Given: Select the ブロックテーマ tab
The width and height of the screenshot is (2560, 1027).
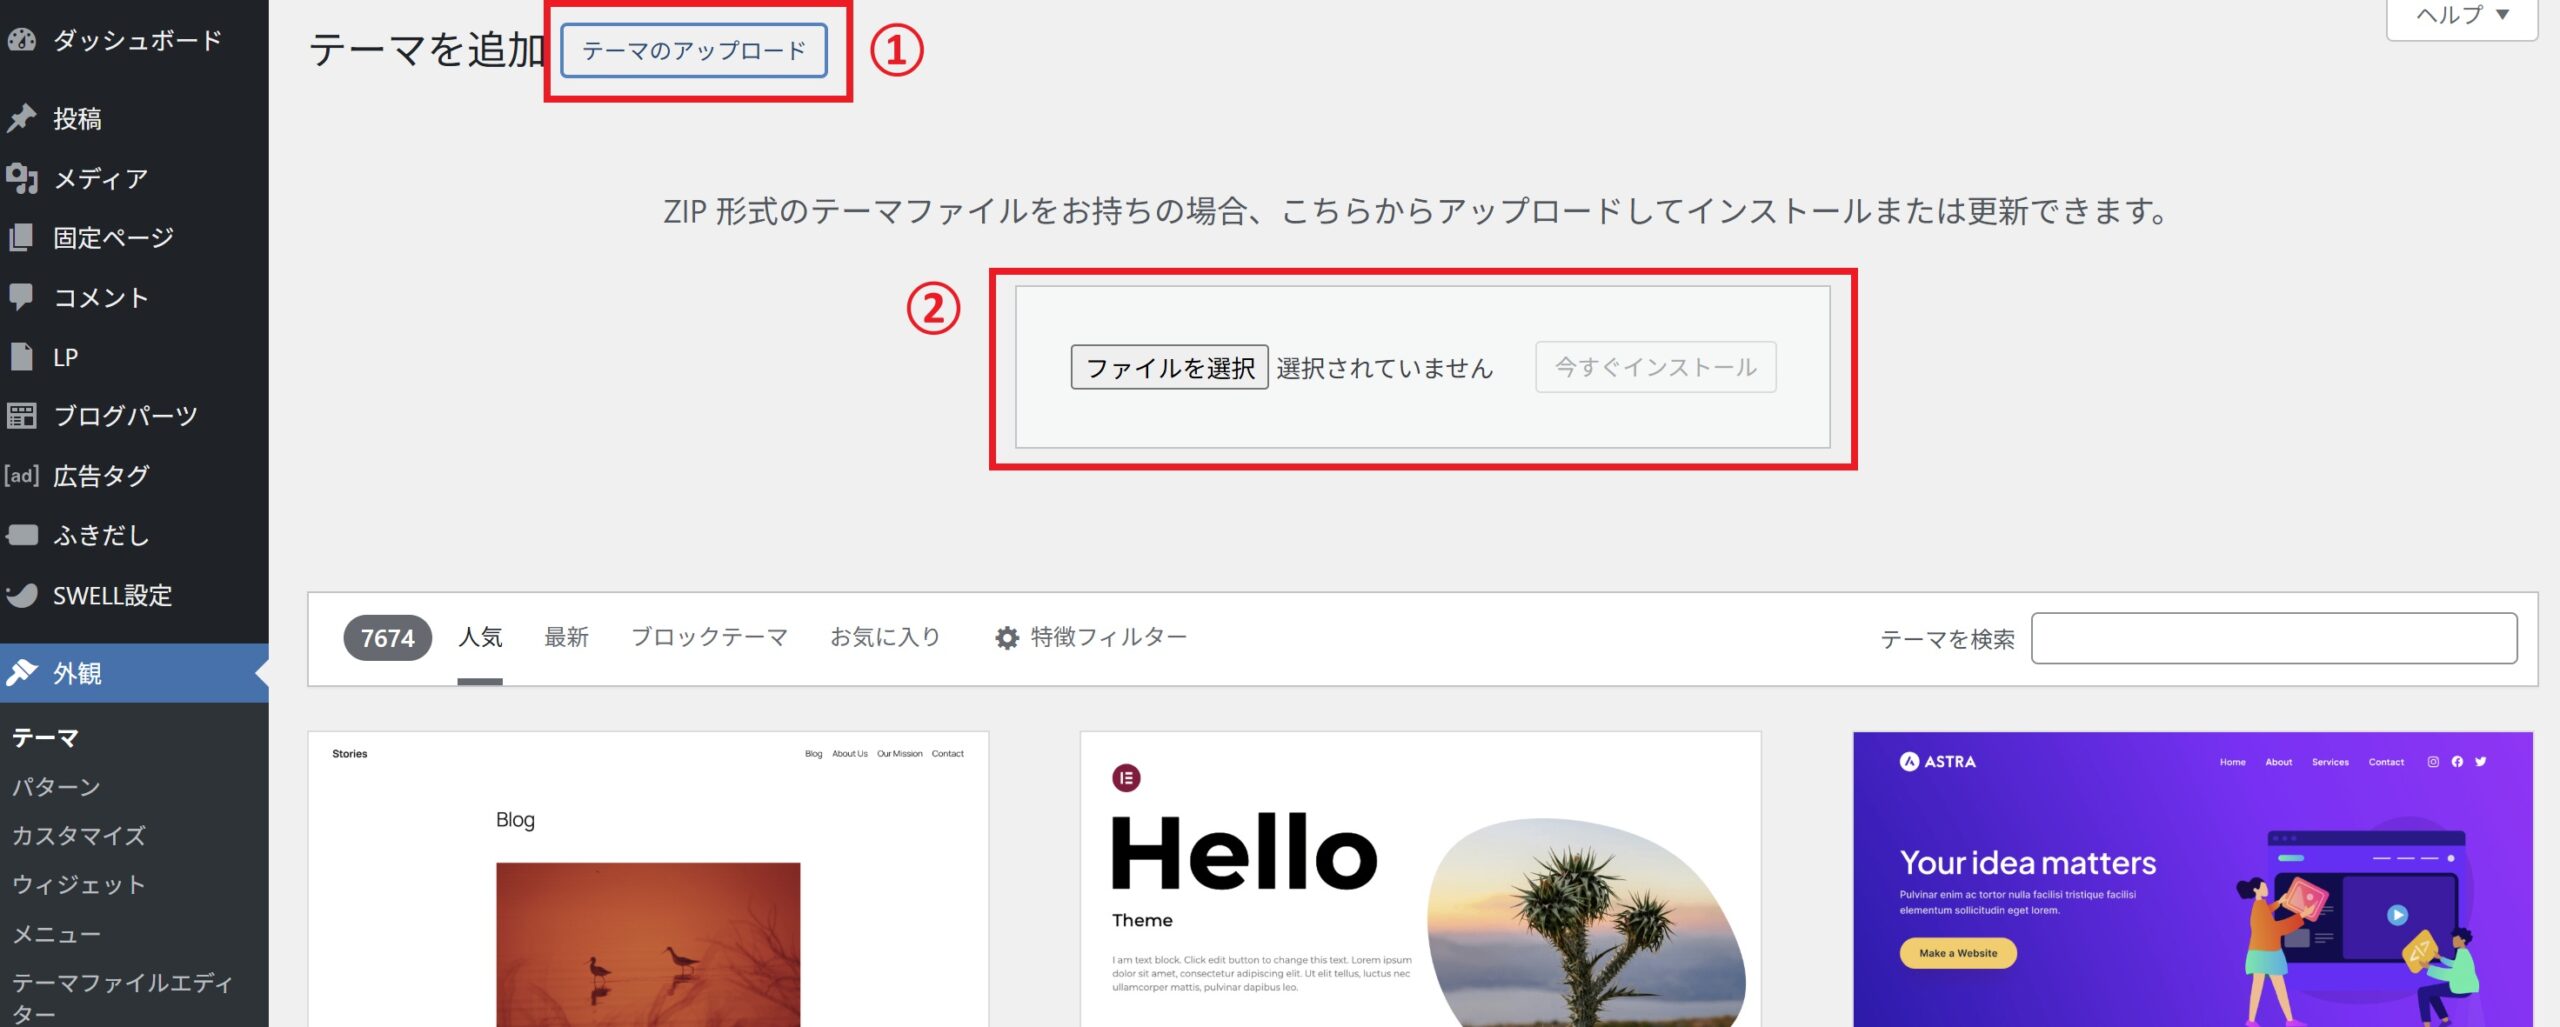Looking at the screenshot, I should [x=709, y=637].
